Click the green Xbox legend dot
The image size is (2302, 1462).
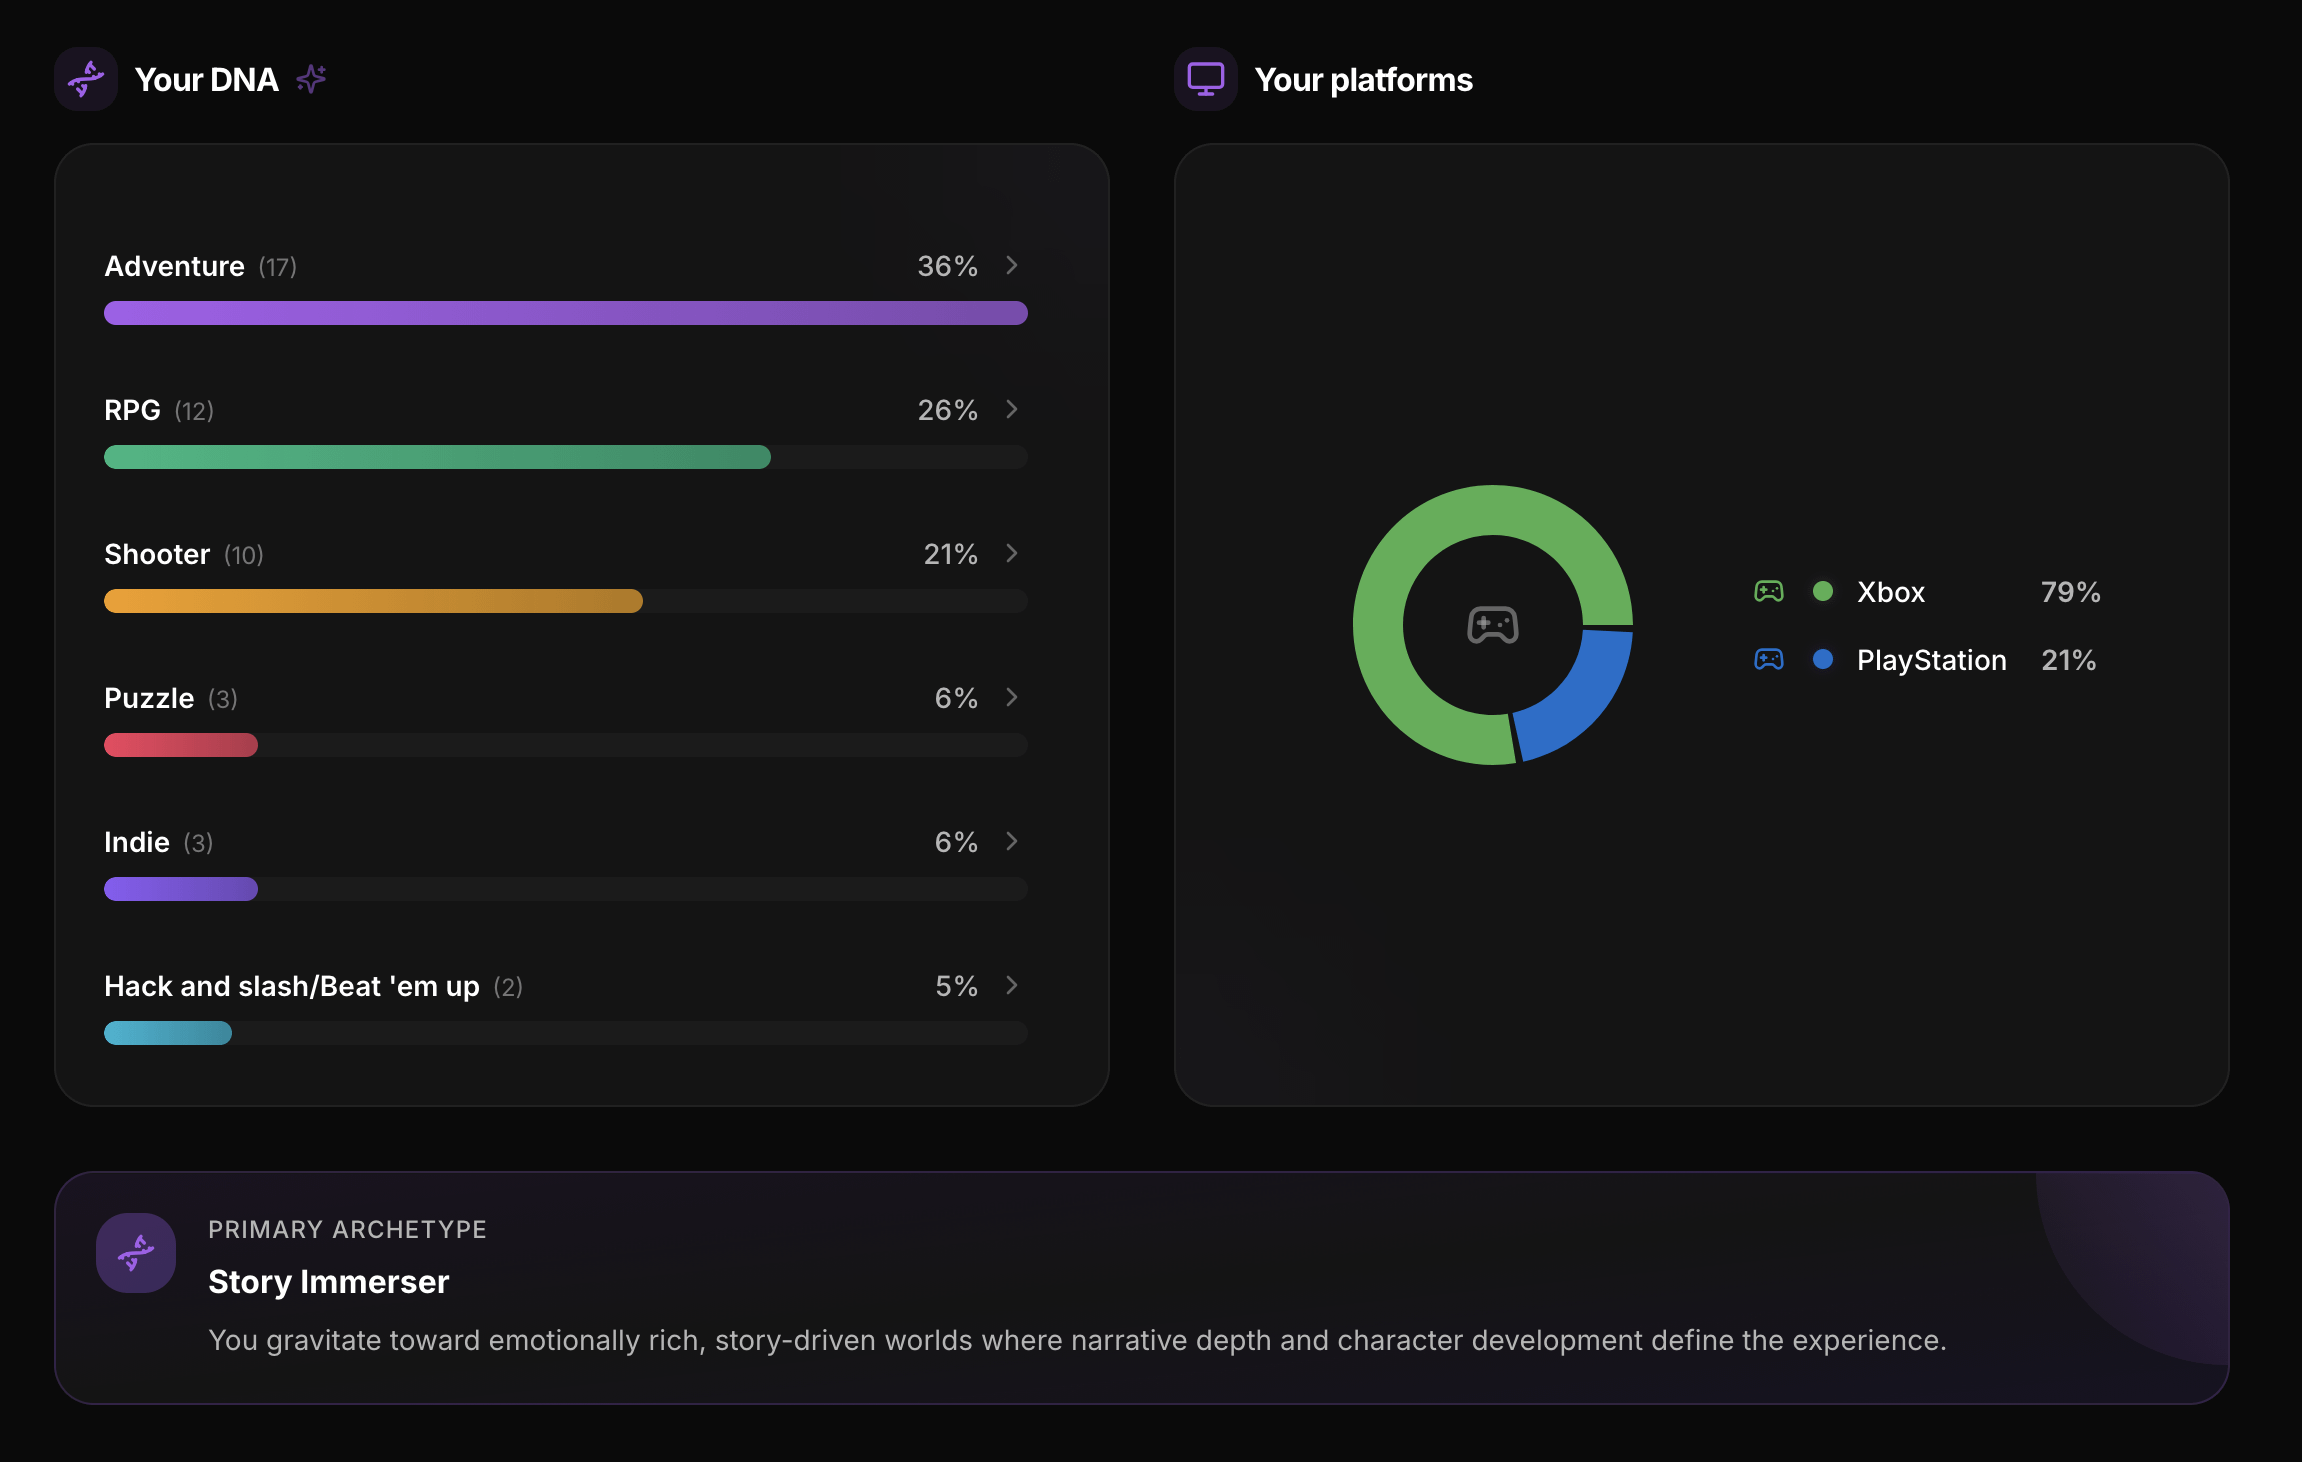click(1822, 591)
